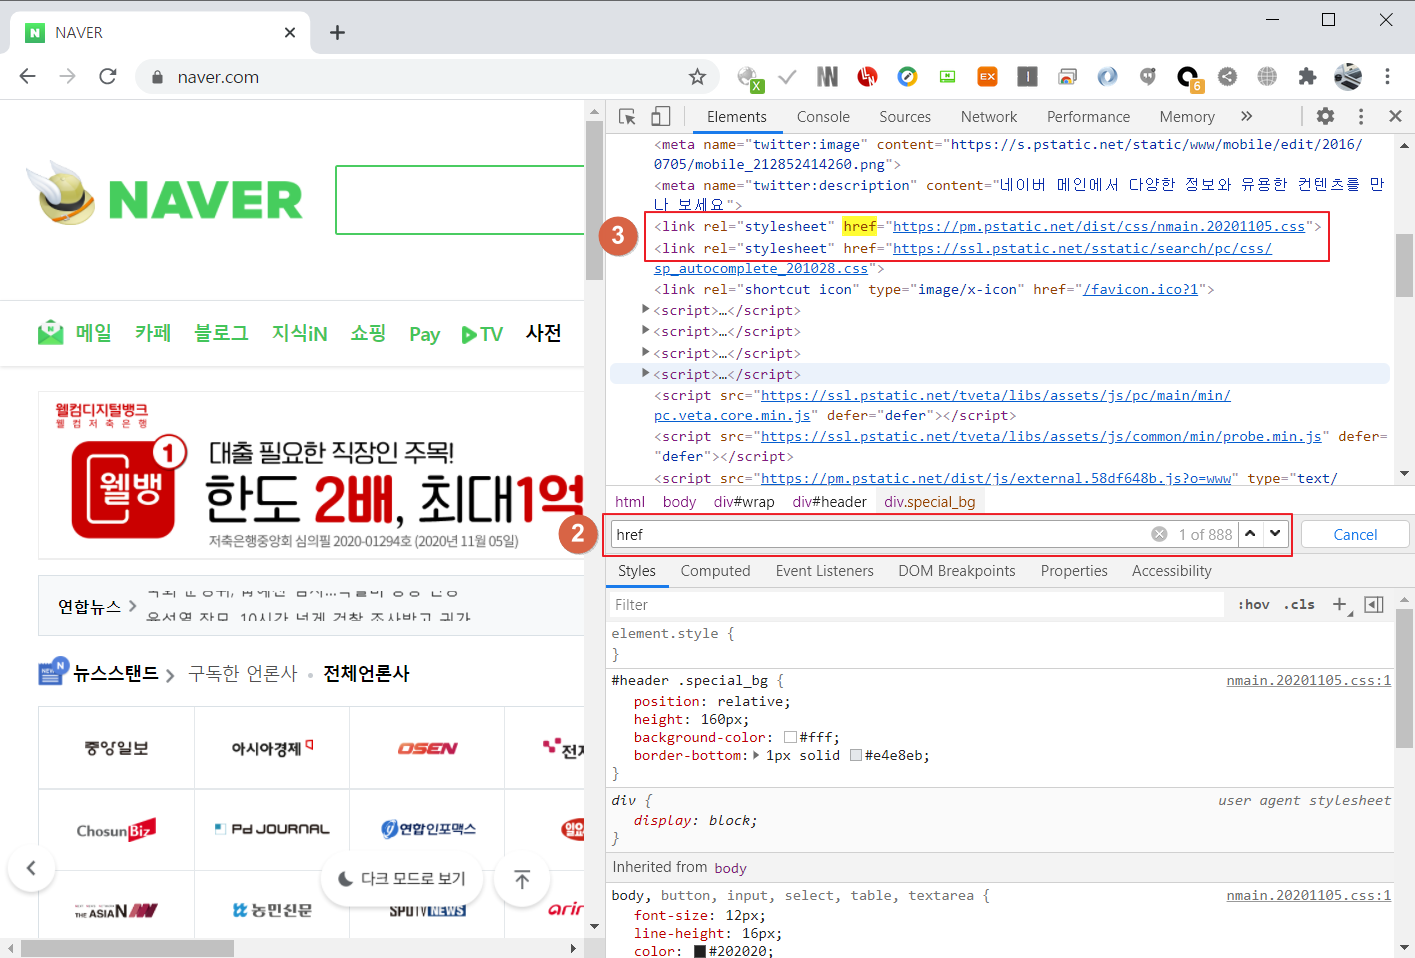Open the Memory tab
Screen dimensions: 1415x958
(x=1187, y=117)
